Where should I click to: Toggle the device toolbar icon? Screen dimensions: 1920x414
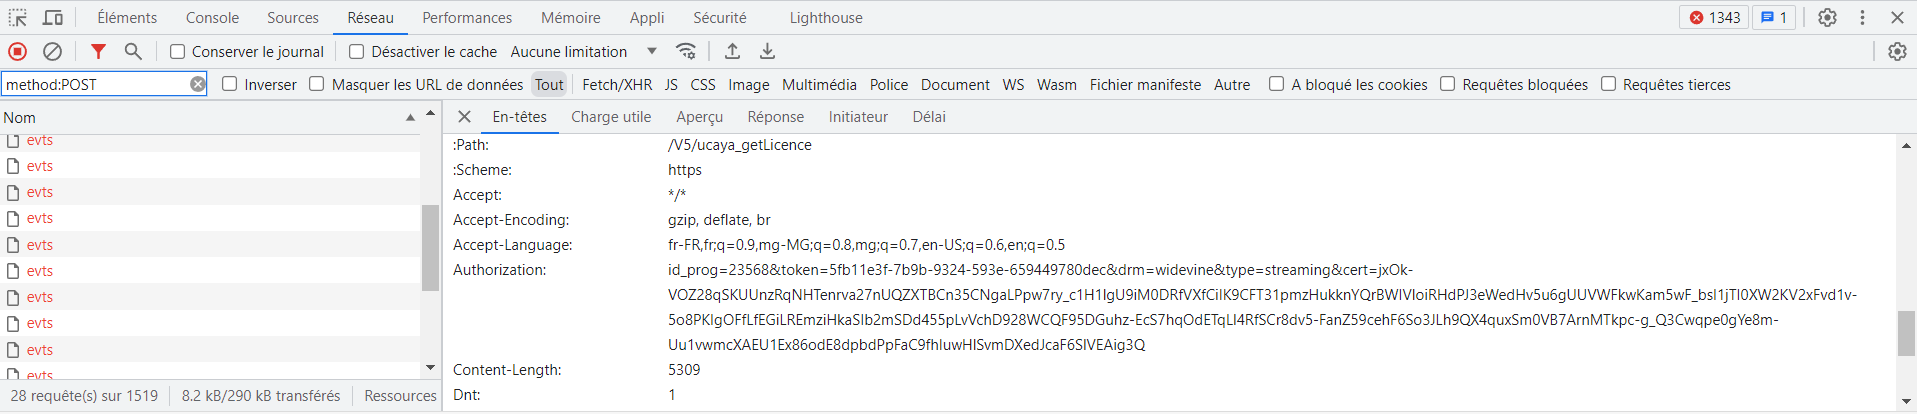(53, 17)
